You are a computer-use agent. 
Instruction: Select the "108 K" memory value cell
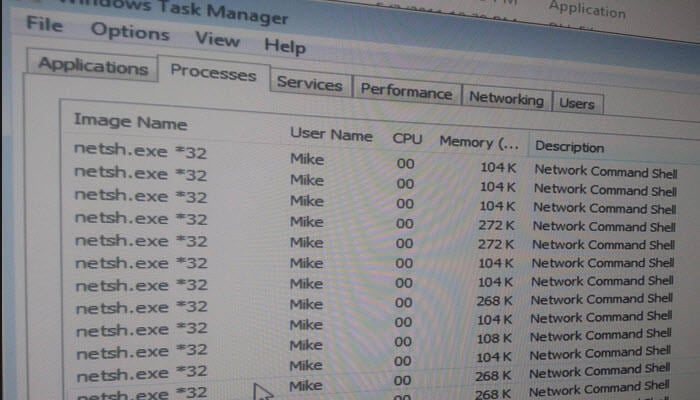494,339
